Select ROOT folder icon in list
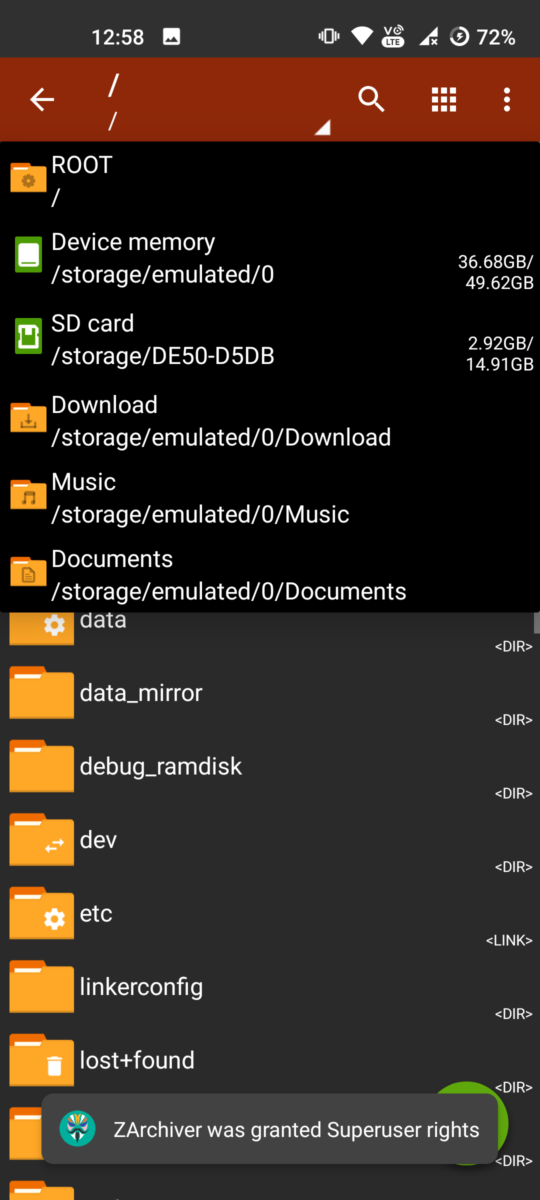The image size is (540, 1200). pos(28,180)
